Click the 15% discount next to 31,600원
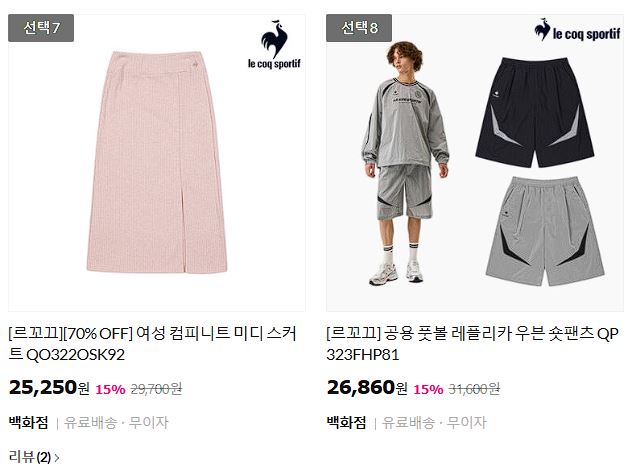 428,389
